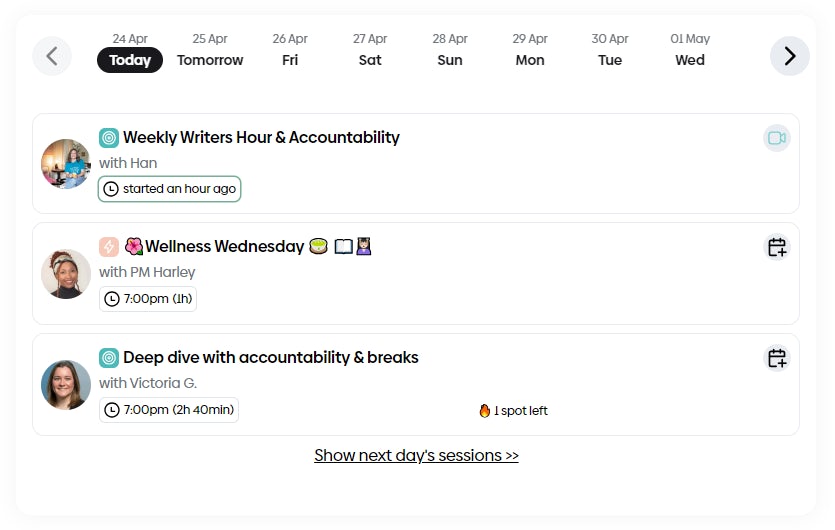This screenshot has width=835, height=530.
Task: Switch to Tomorrow 25 Apr tab
Action: coord(210,51)
